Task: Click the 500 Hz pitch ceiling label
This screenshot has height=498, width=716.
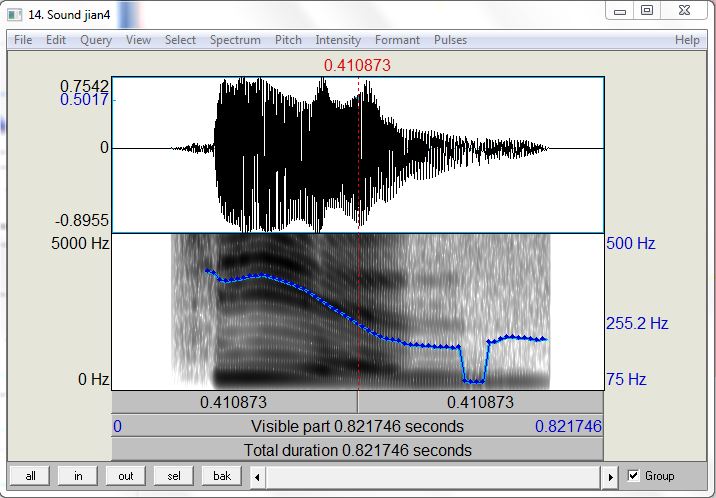Action: [631, 243]
